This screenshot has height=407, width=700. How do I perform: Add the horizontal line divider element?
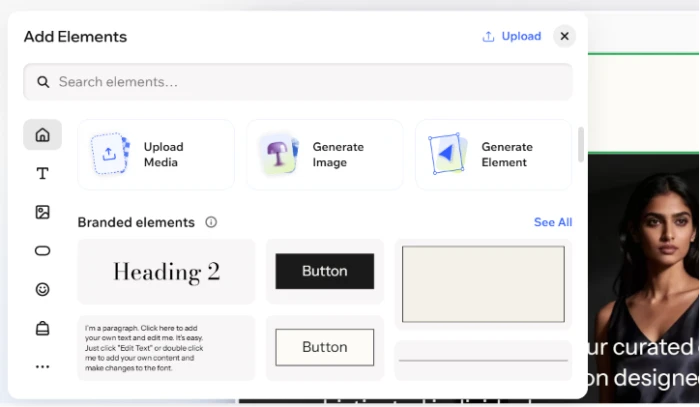tap(483, 360)
